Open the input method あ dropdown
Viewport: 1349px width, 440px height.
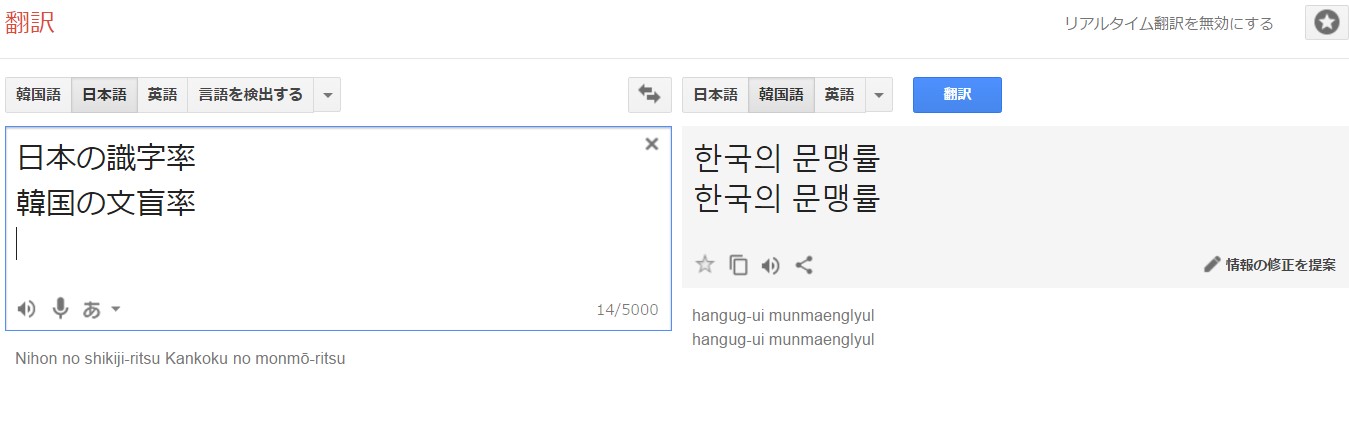tap(102, 309)
